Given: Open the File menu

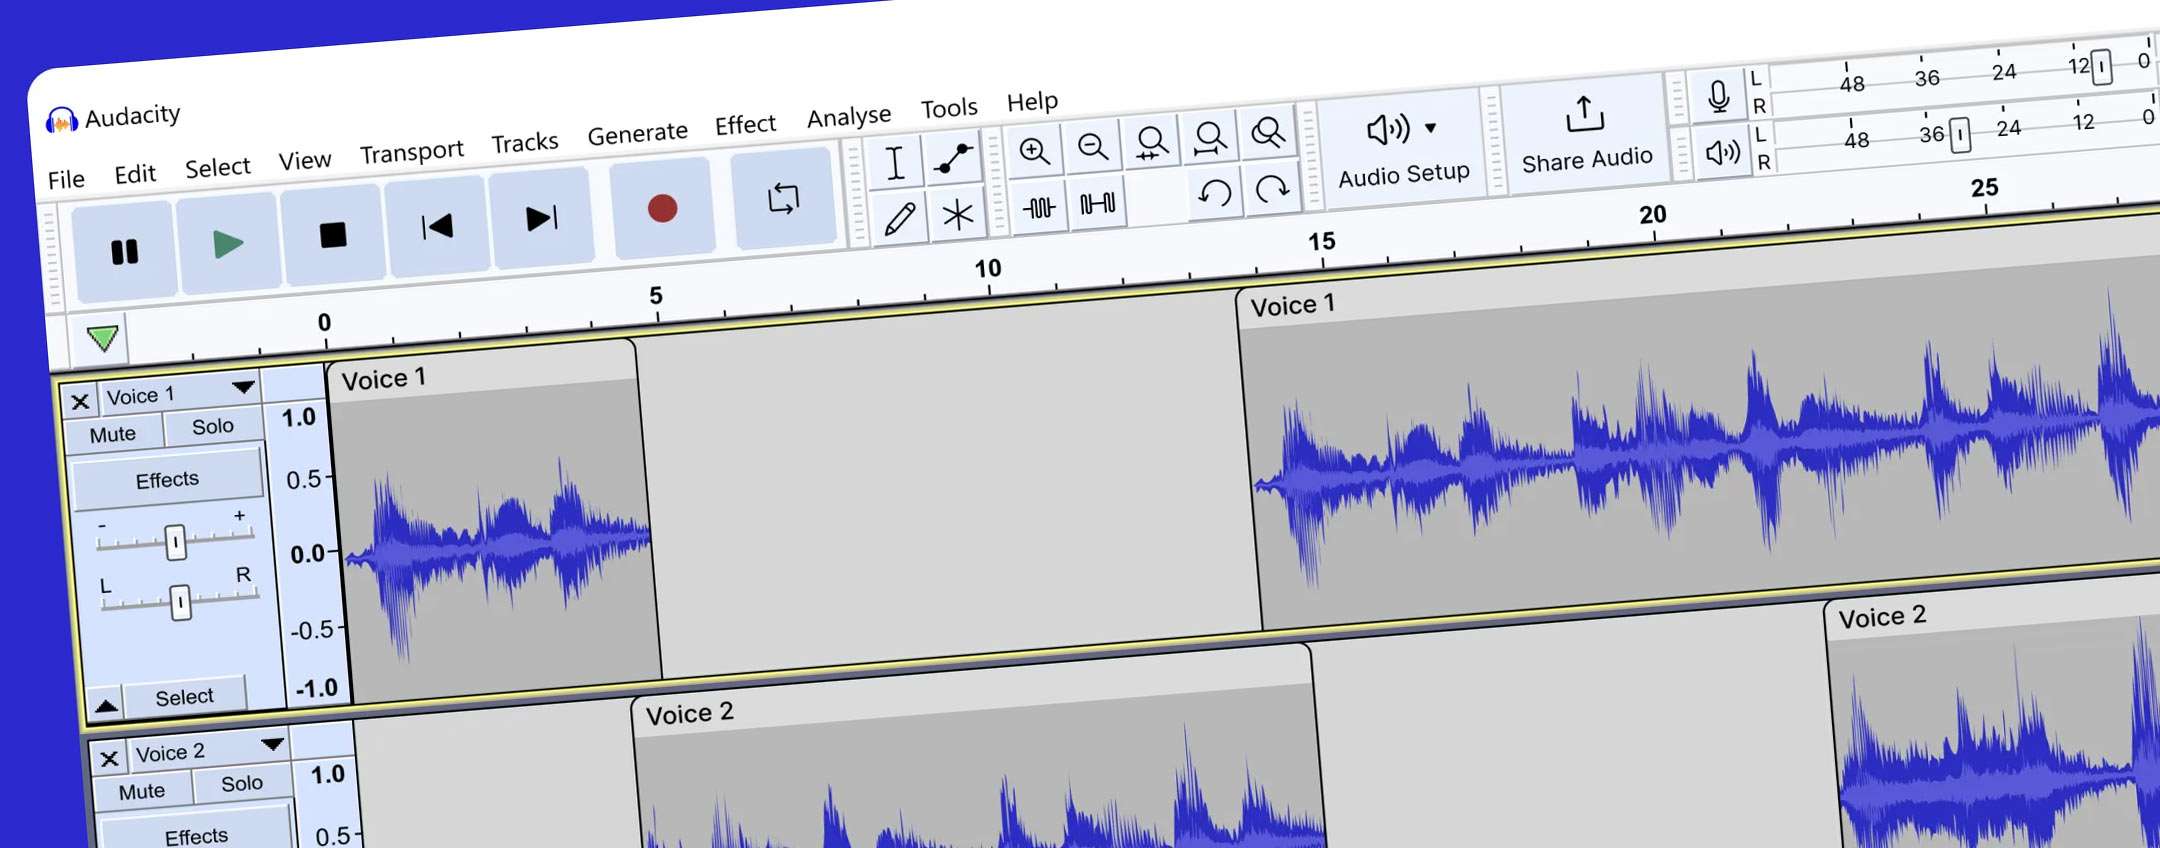Looking at the screenshot, I should click(66, 180).
